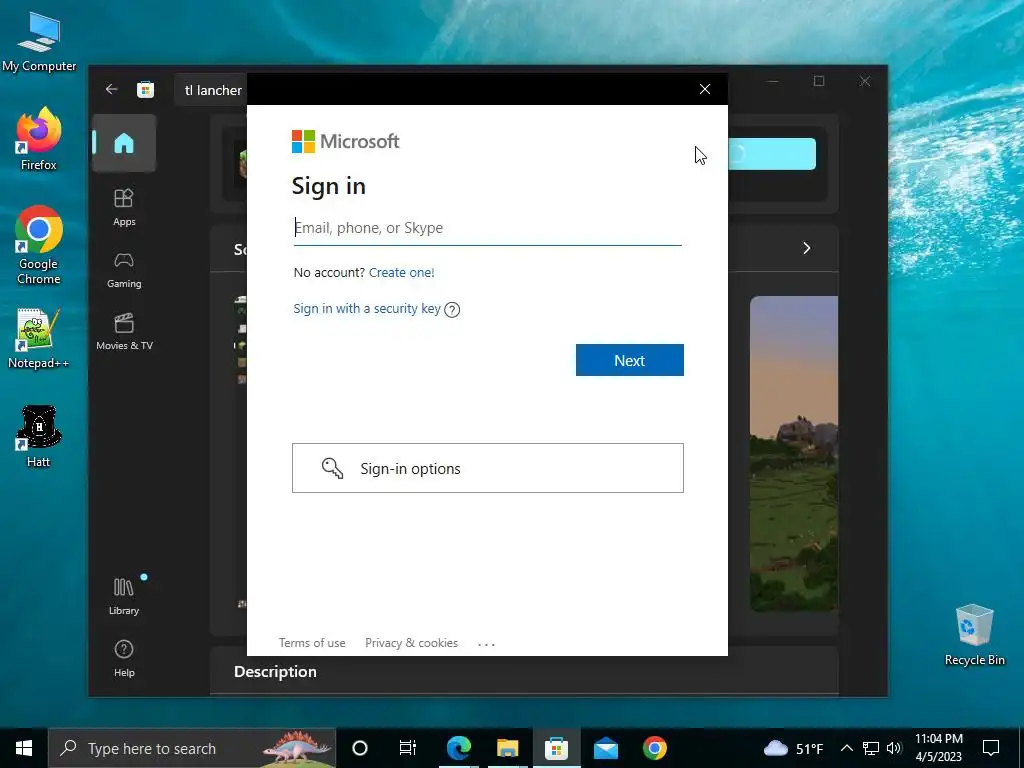Open the Create one! account link
The image size is (1024, 768).
(401, 272)
